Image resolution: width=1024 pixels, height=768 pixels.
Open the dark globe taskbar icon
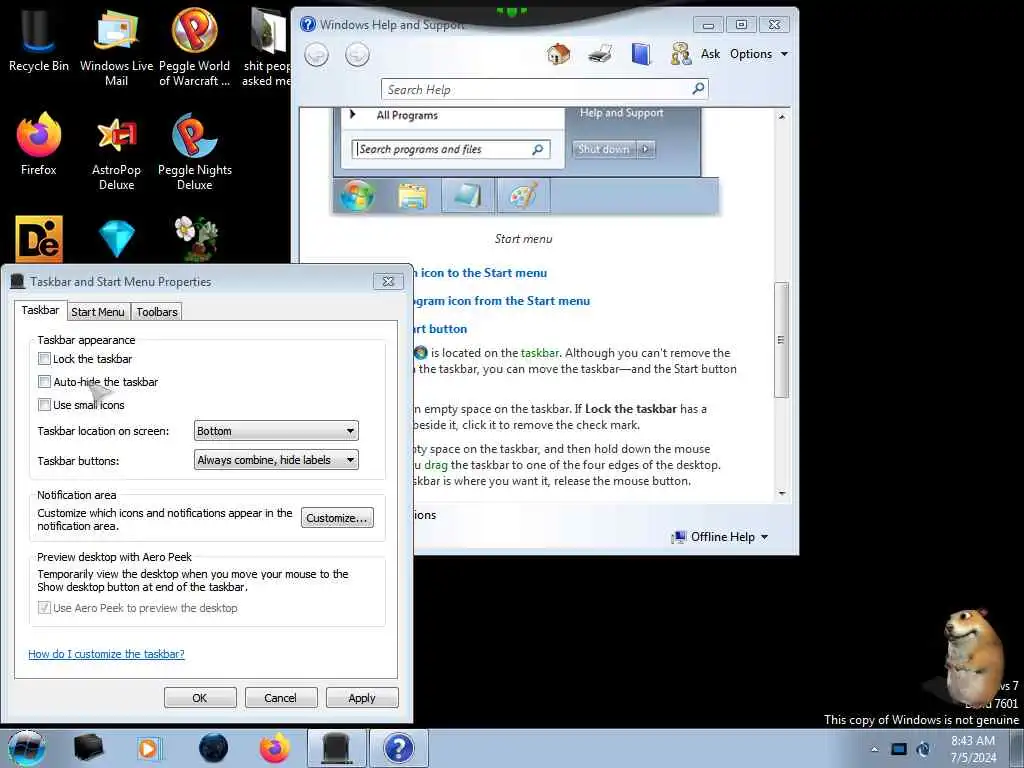click(214, 748)
